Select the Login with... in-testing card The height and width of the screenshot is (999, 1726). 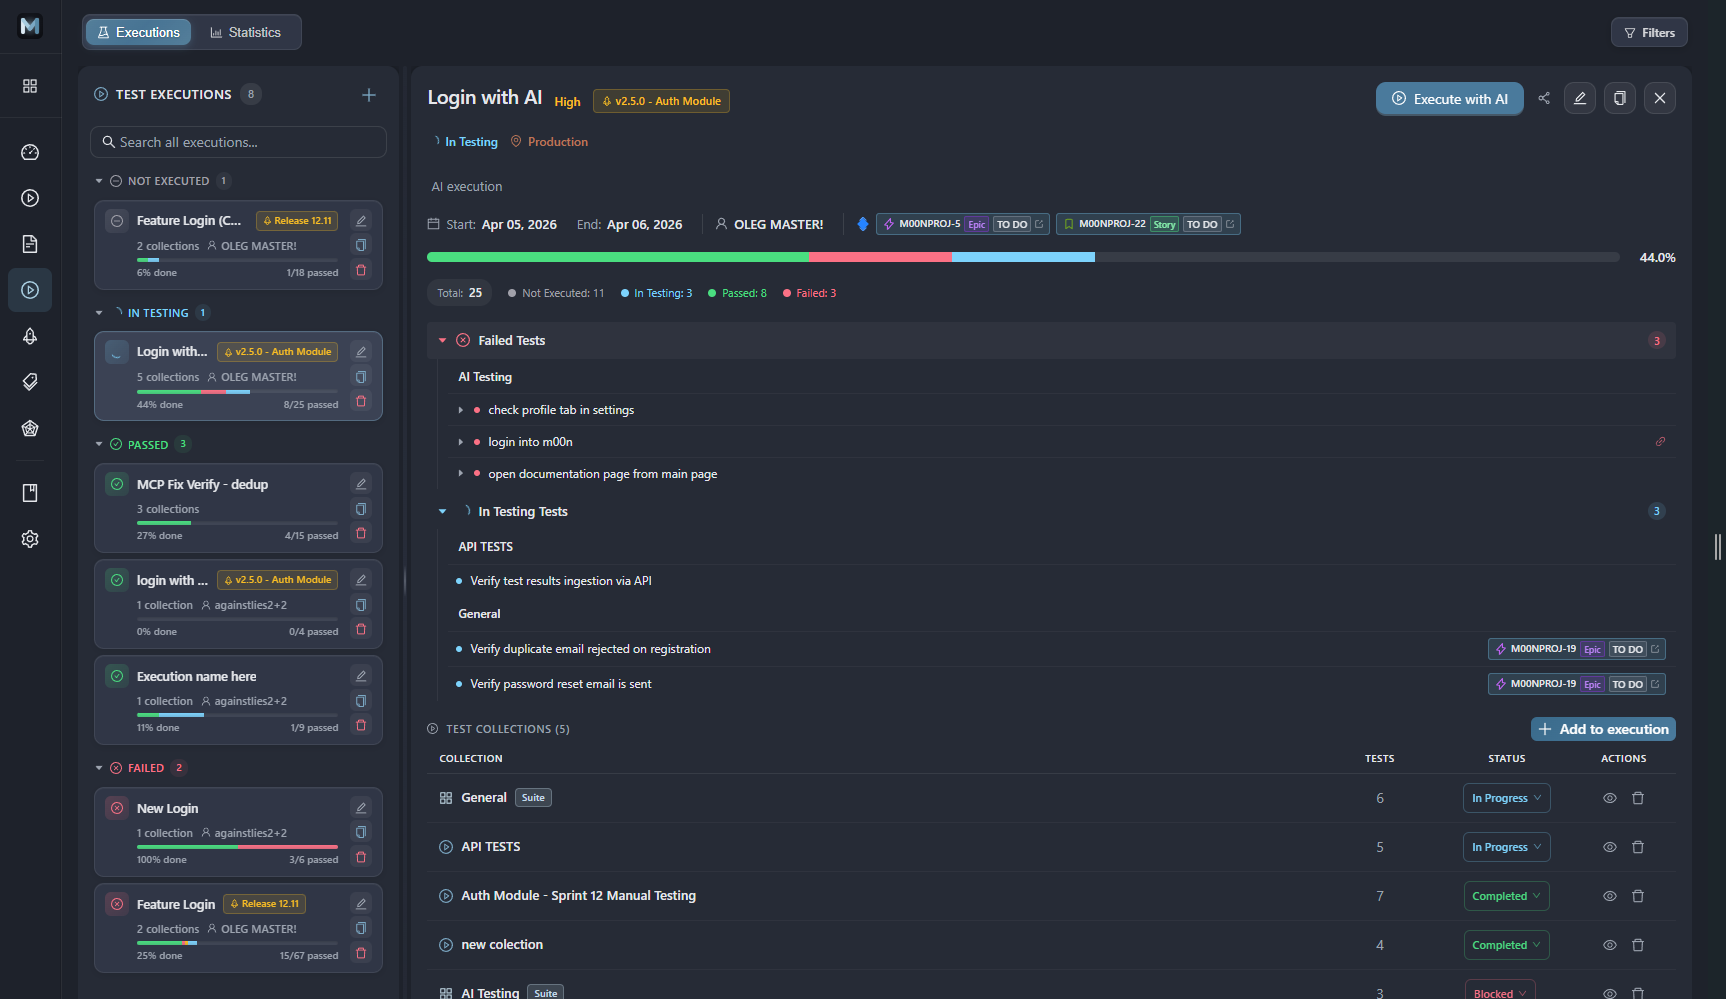pyautogui.click(x=238, y=376)
